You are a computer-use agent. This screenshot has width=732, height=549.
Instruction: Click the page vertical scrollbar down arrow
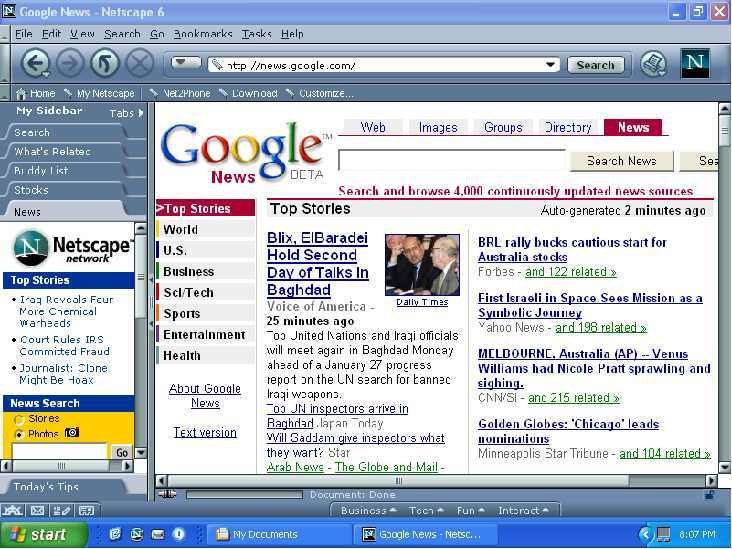click(x=724, y=467)
